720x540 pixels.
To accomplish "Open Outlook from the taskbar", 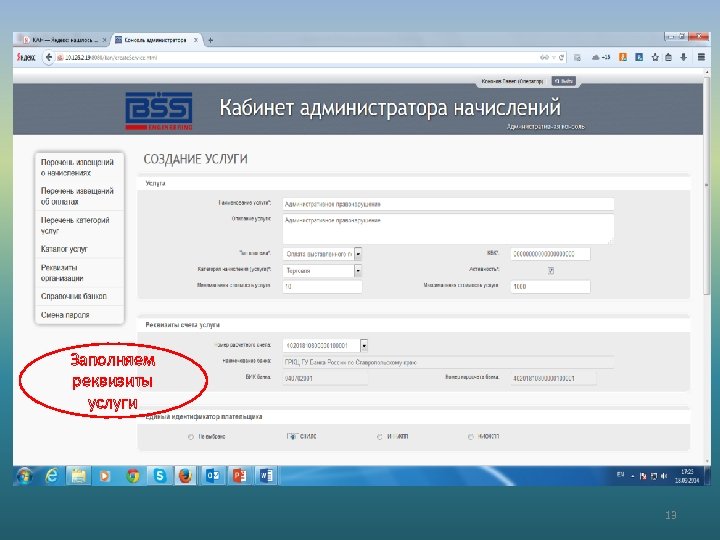I will point(212,476).
